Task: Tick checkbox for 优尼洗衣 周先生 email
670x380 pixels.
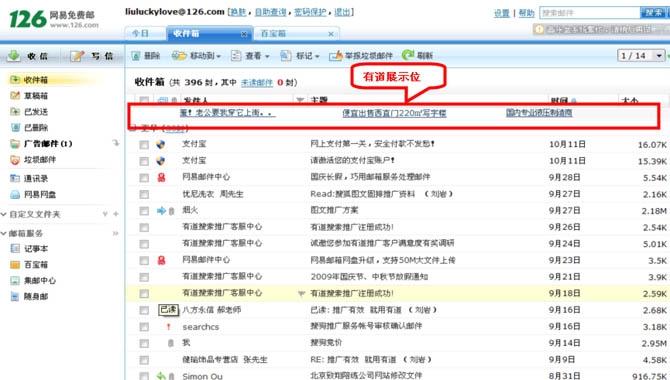Action: click(x=144, y=194)
